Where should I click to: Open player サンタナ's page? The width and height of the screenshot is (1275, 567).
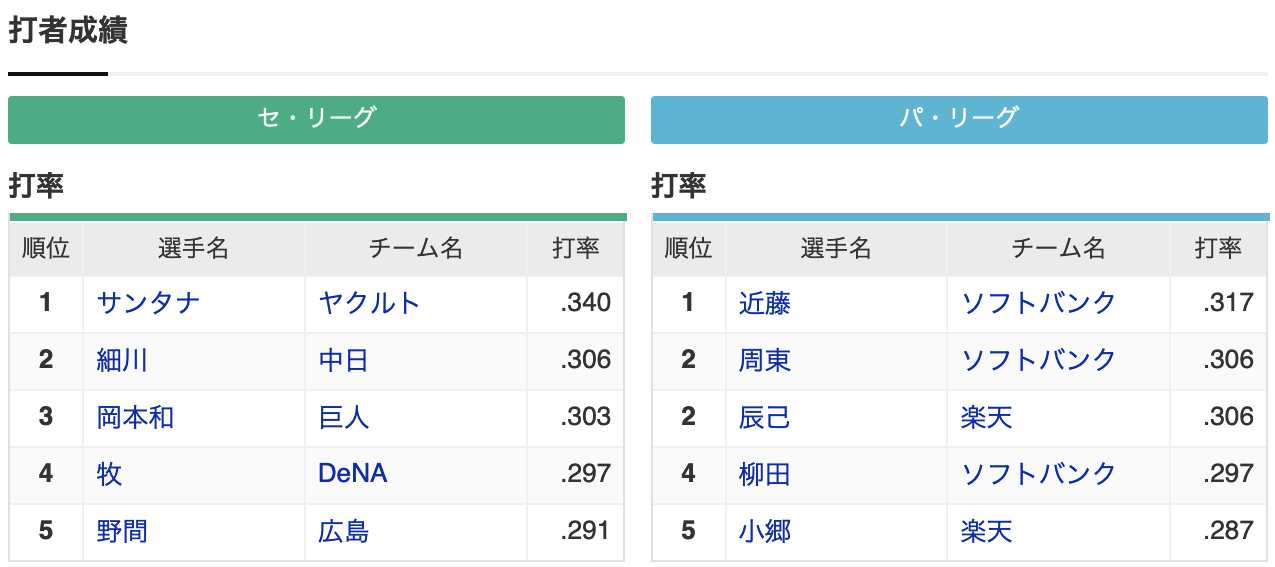(149, 303)
